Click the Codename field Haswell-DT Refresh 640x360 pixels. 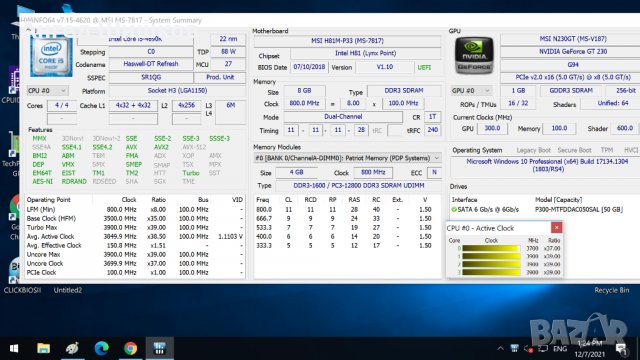tap(151, 64)
